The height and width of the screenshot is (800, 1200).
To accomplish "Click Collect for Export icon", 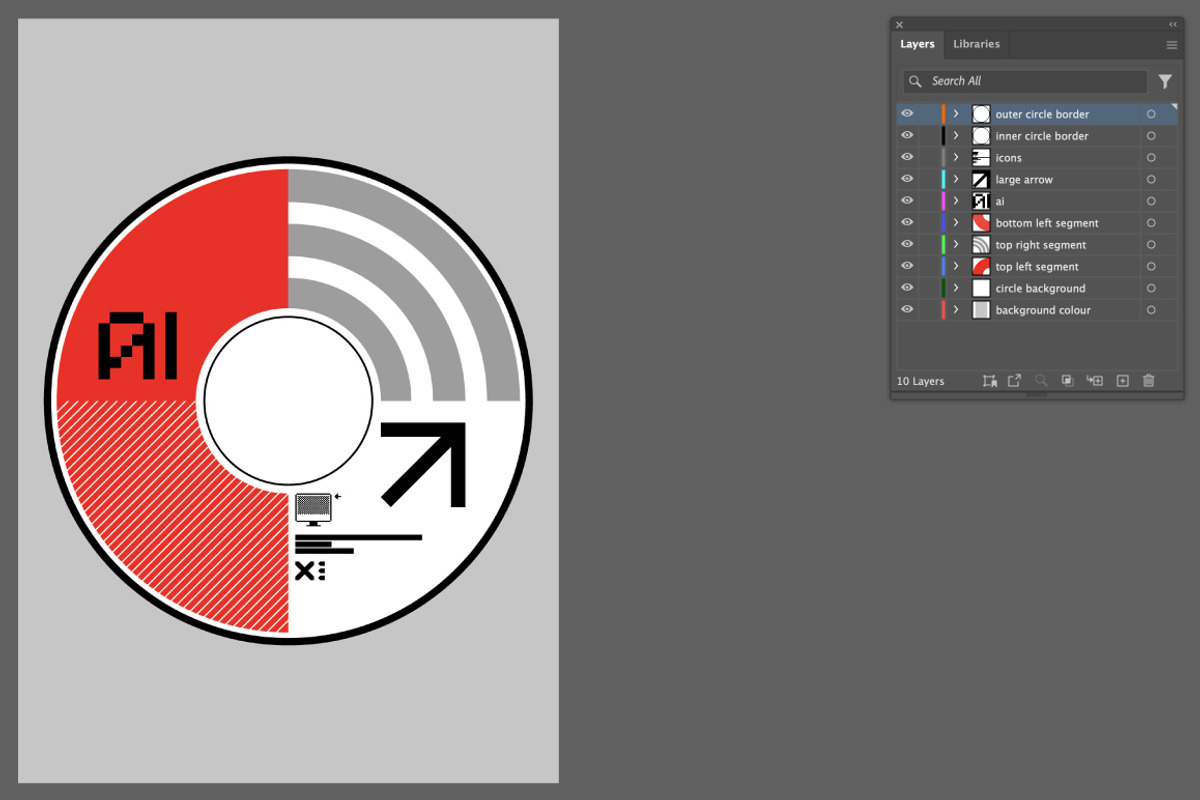I will point(990,381).
